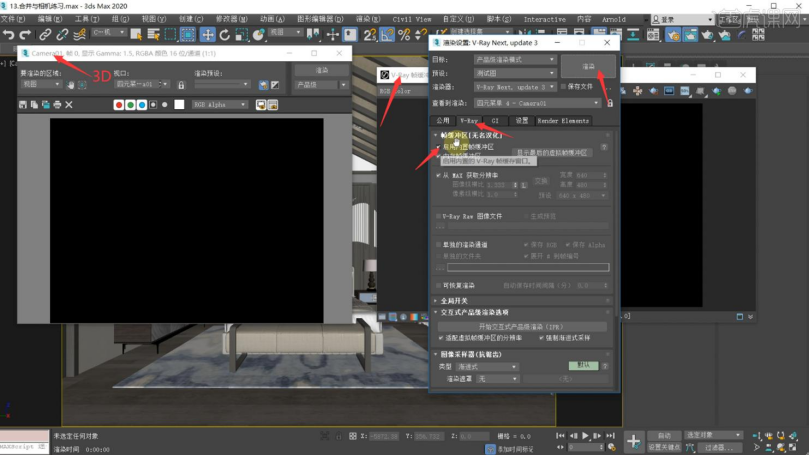
Task: Activate the Select Object tool
Action: 136,35
